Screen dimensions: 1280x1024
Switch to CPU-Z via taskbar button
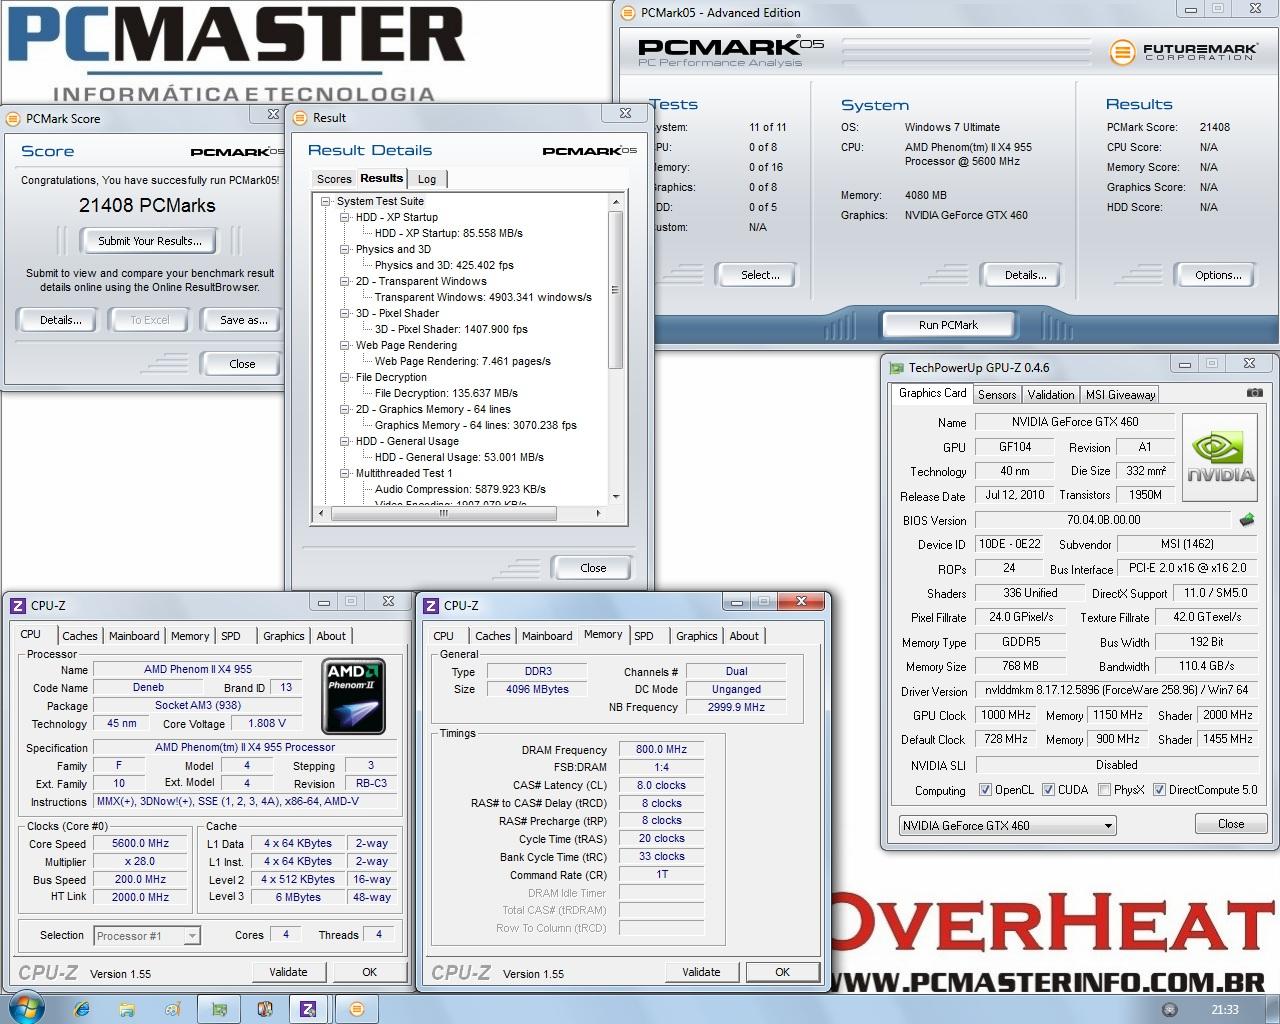[x=309, y=1009]
